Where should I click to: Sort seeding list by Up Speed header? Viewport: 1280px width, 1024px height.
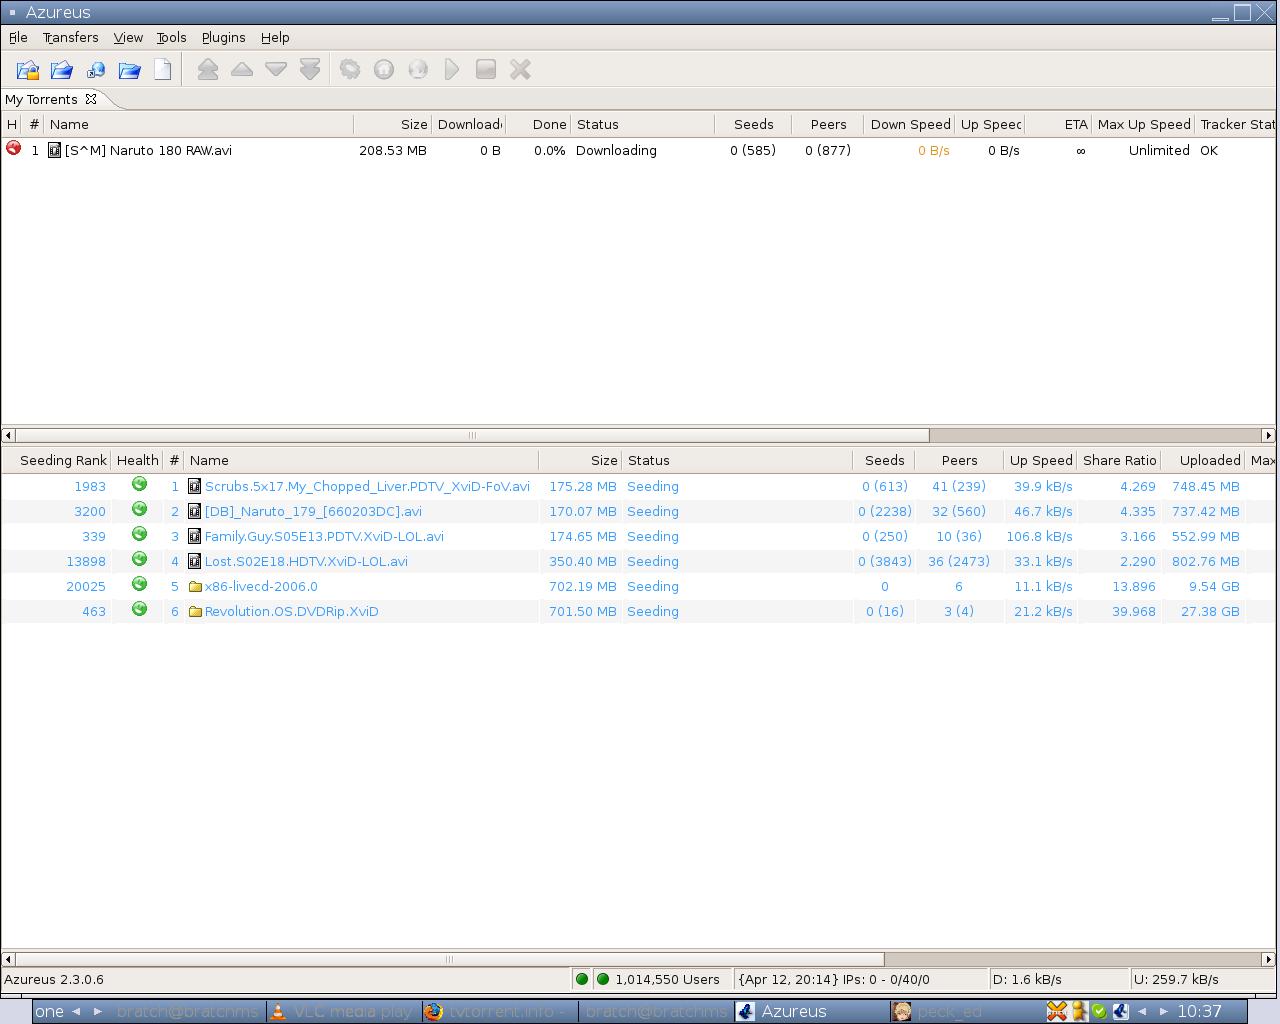[x=1040, y=460]
